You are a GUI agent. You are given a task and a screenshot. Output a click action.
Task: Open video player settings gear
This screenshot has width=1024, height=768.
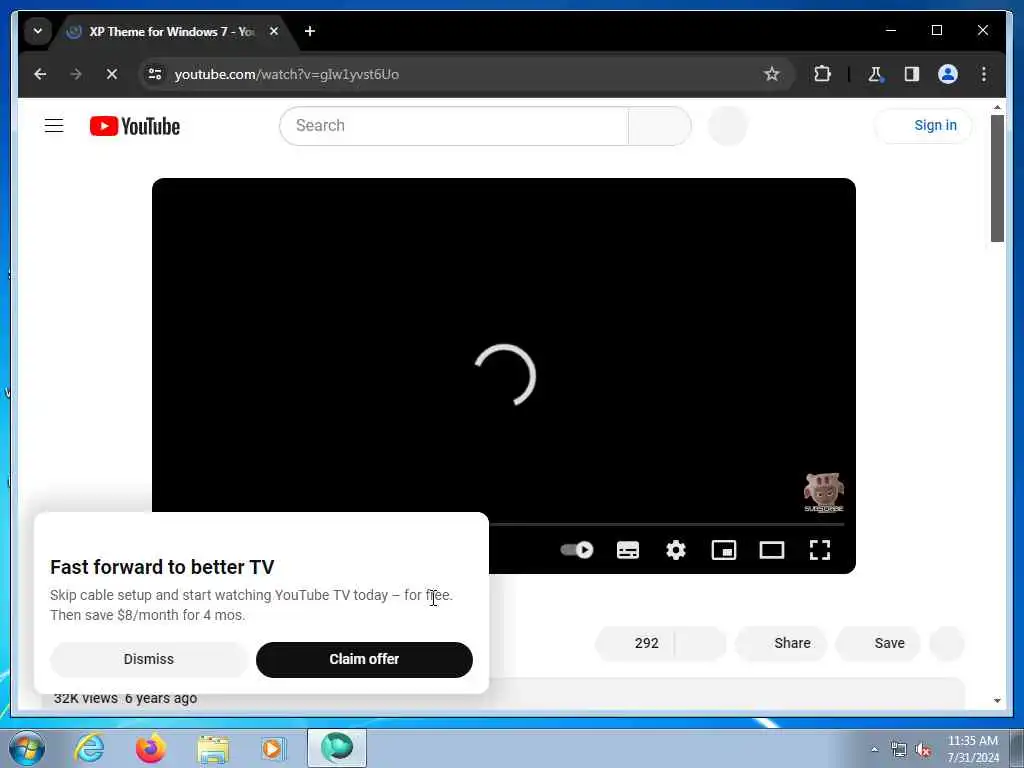pos(676,550)
